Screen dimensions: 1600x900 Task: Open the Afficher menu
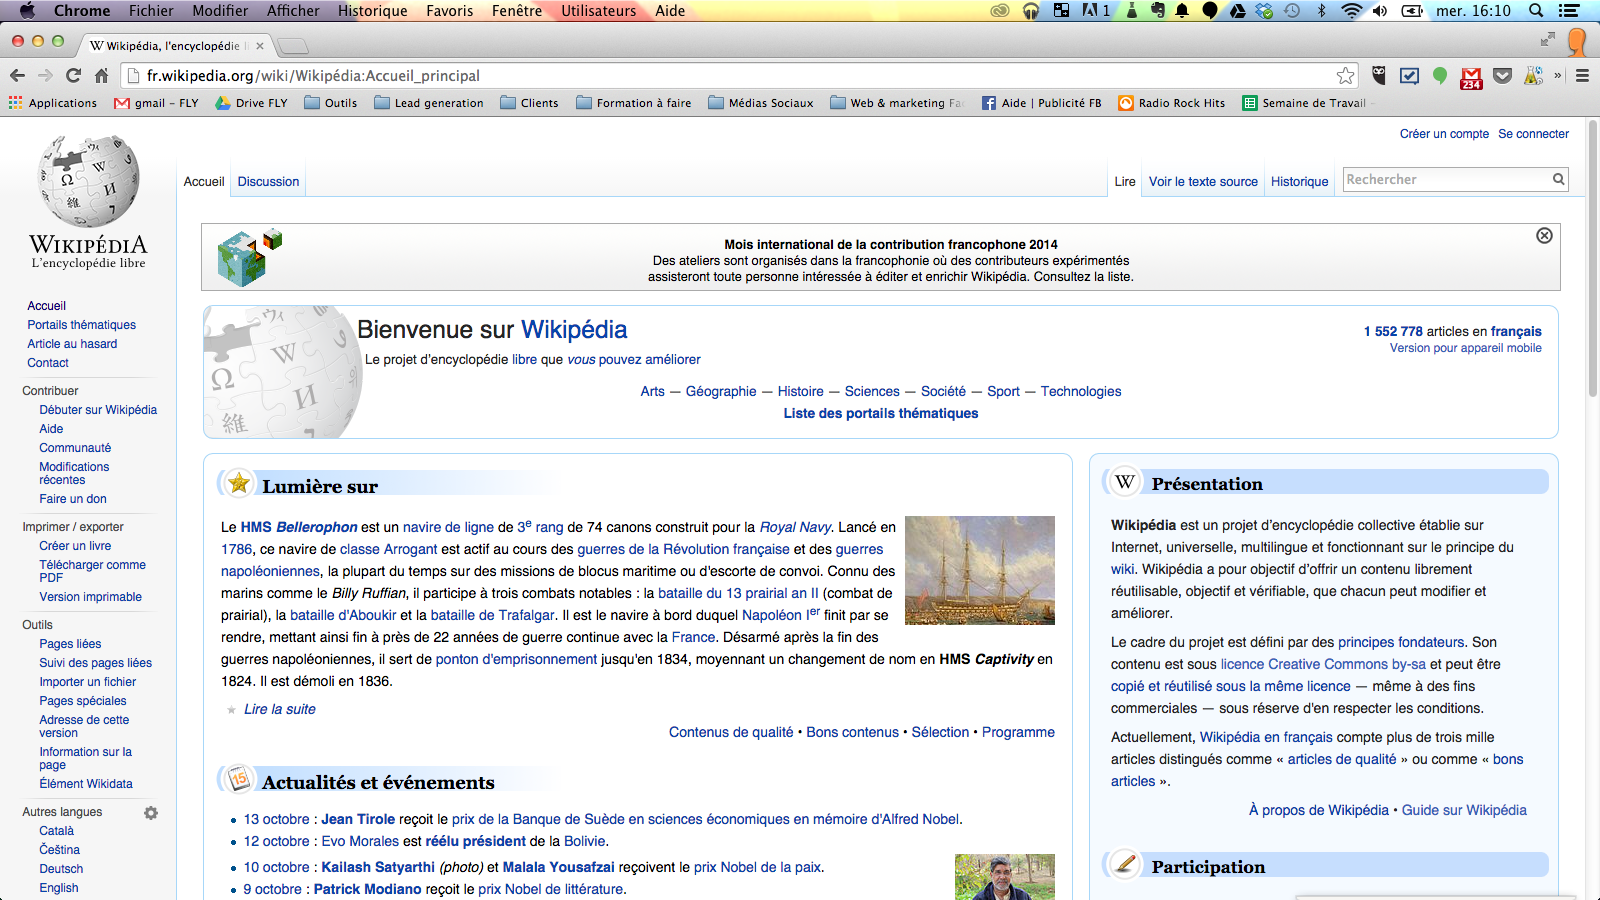pos(293,11)
